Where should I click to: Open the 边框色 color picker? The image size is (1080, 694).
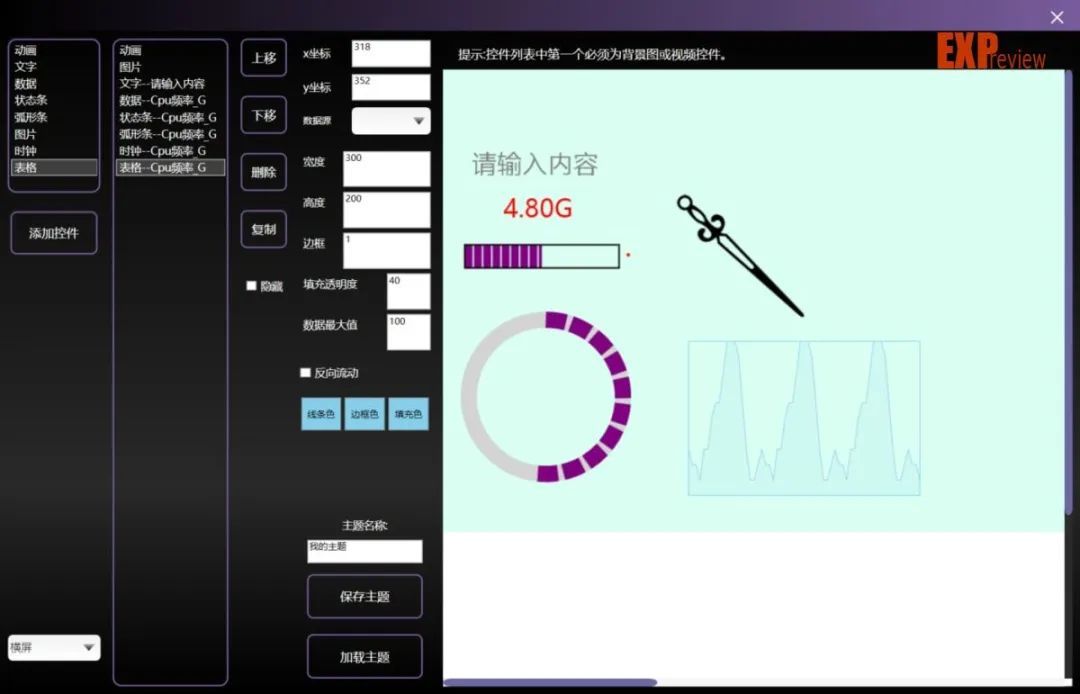pyautogui.click(x=364, y=414)
